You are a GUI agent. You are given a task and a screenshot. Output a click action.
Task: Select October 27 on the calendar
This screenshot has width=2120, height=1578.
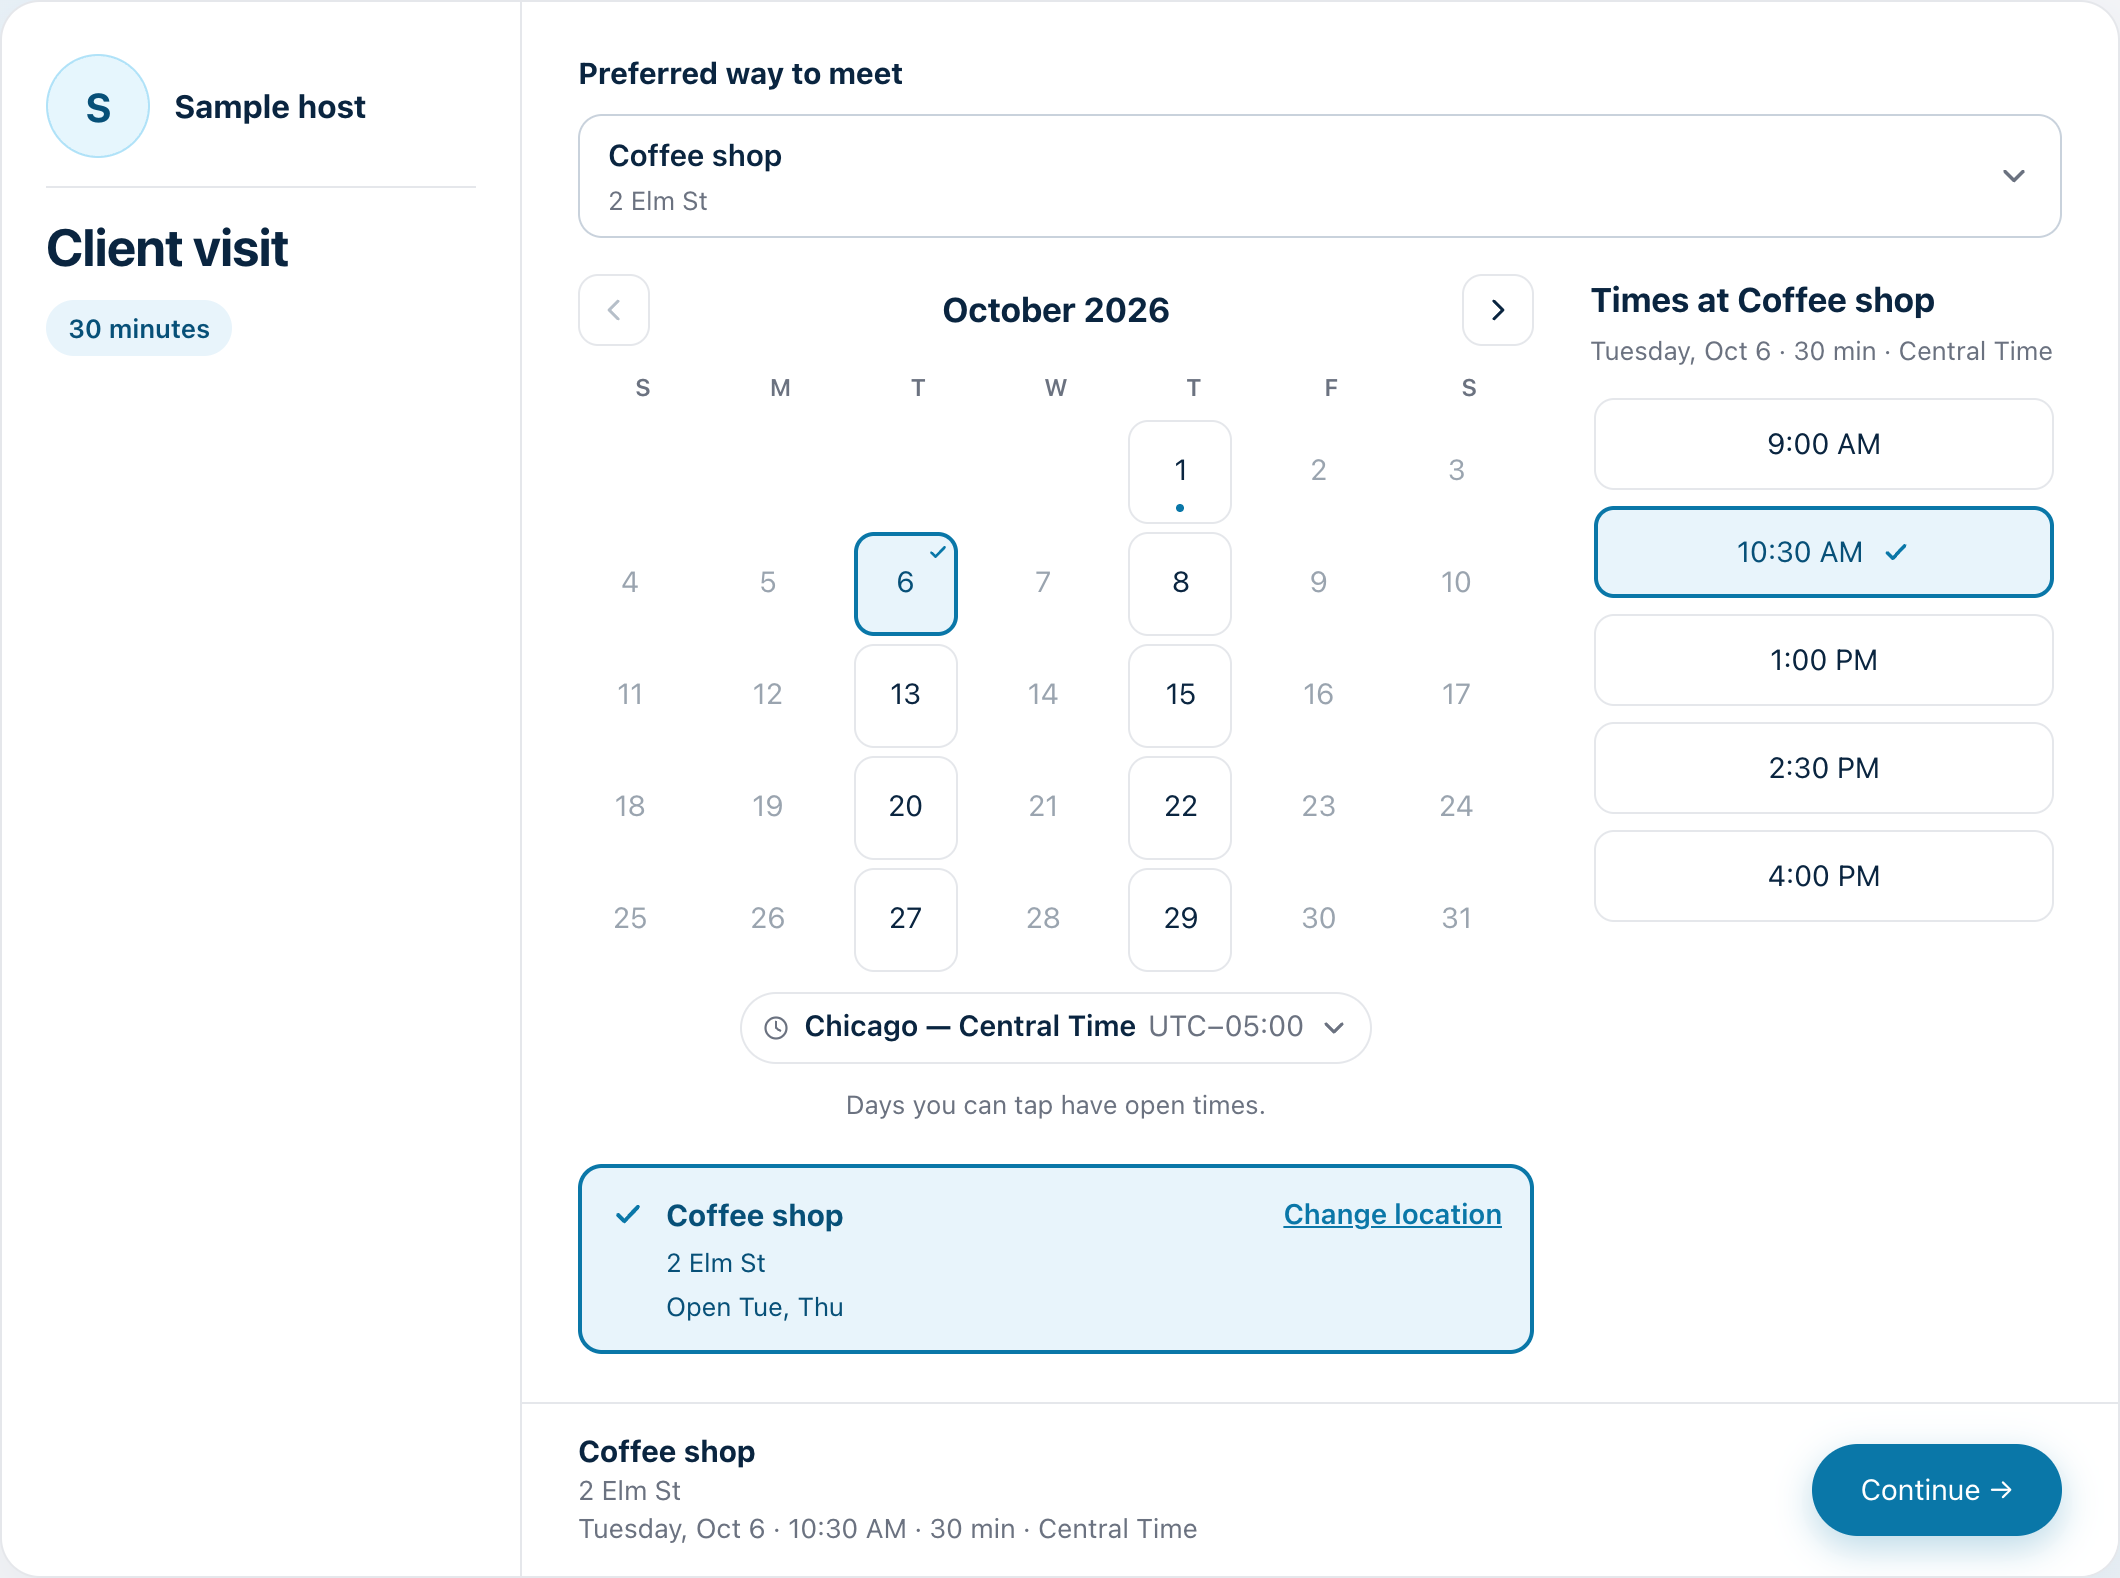coord(905,920)
